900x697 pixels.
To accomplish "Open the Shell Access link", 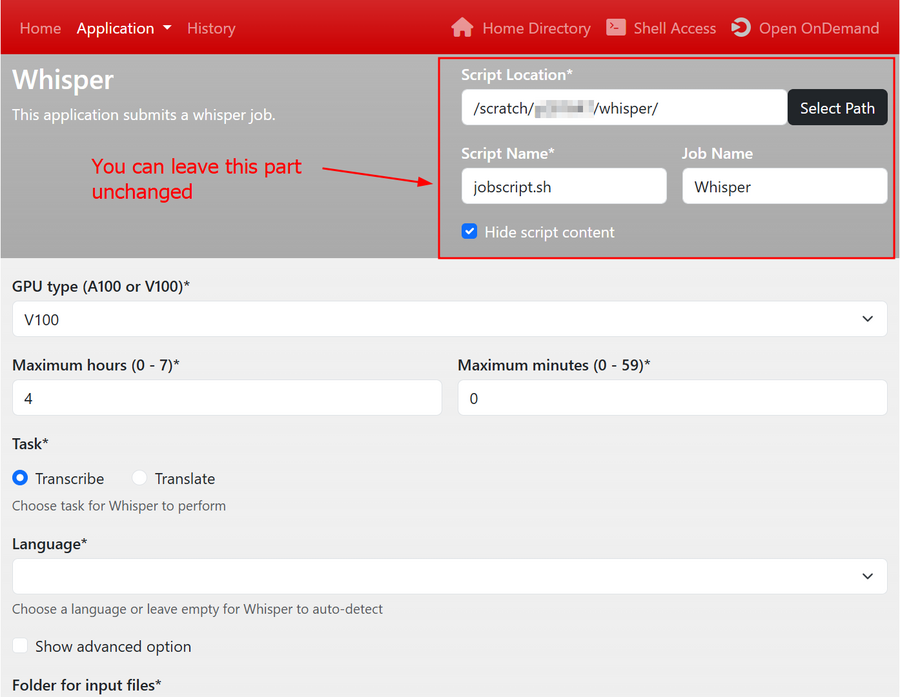I will [674, 28].
